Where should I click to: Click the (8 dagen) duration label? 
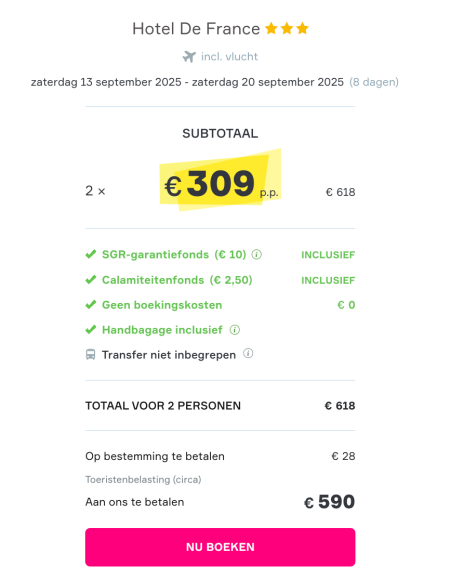[x=374, y=82]
